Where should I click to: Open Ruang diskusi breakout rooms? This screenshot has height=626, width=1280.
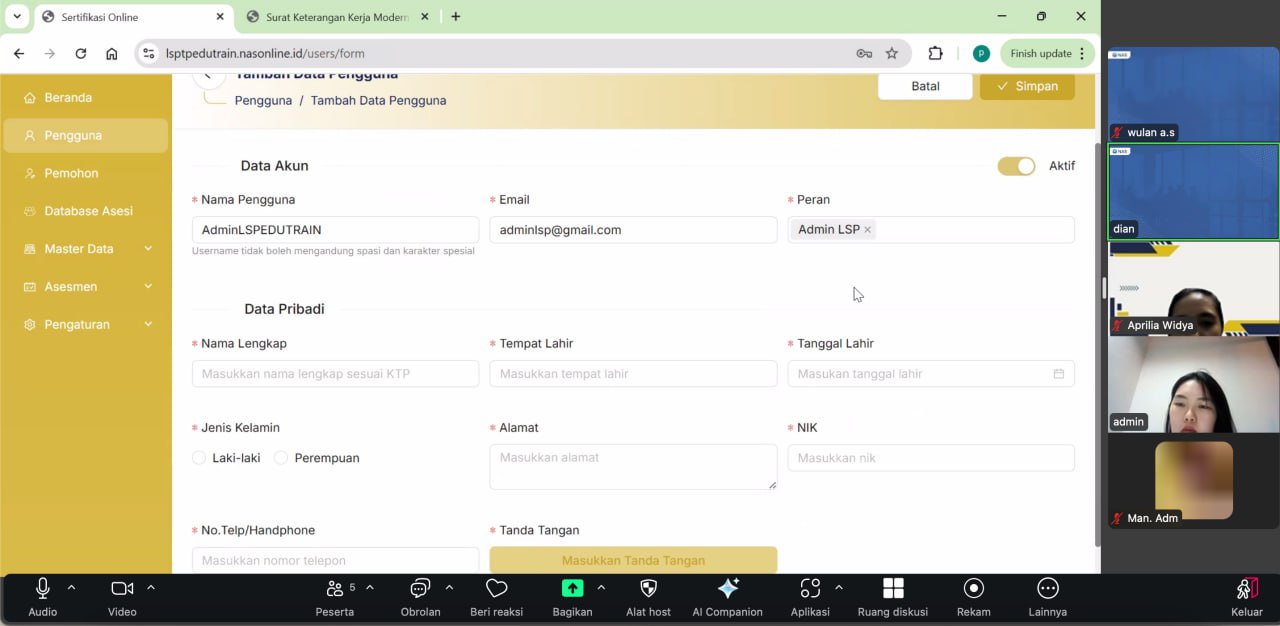coord(893,589)
